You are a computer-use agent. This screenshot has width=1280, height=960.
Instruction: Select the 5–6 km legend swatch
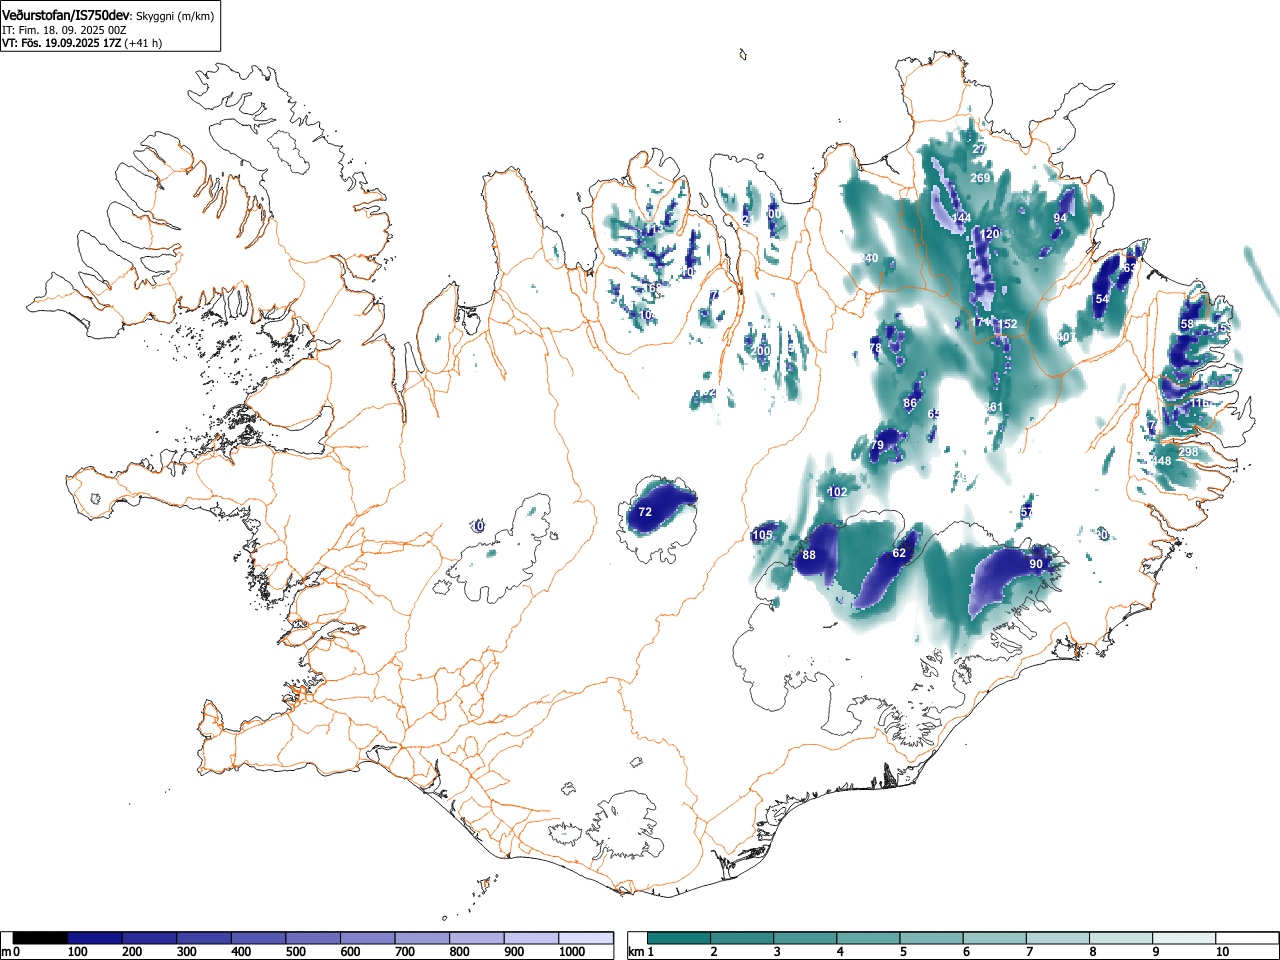point(932,938)
